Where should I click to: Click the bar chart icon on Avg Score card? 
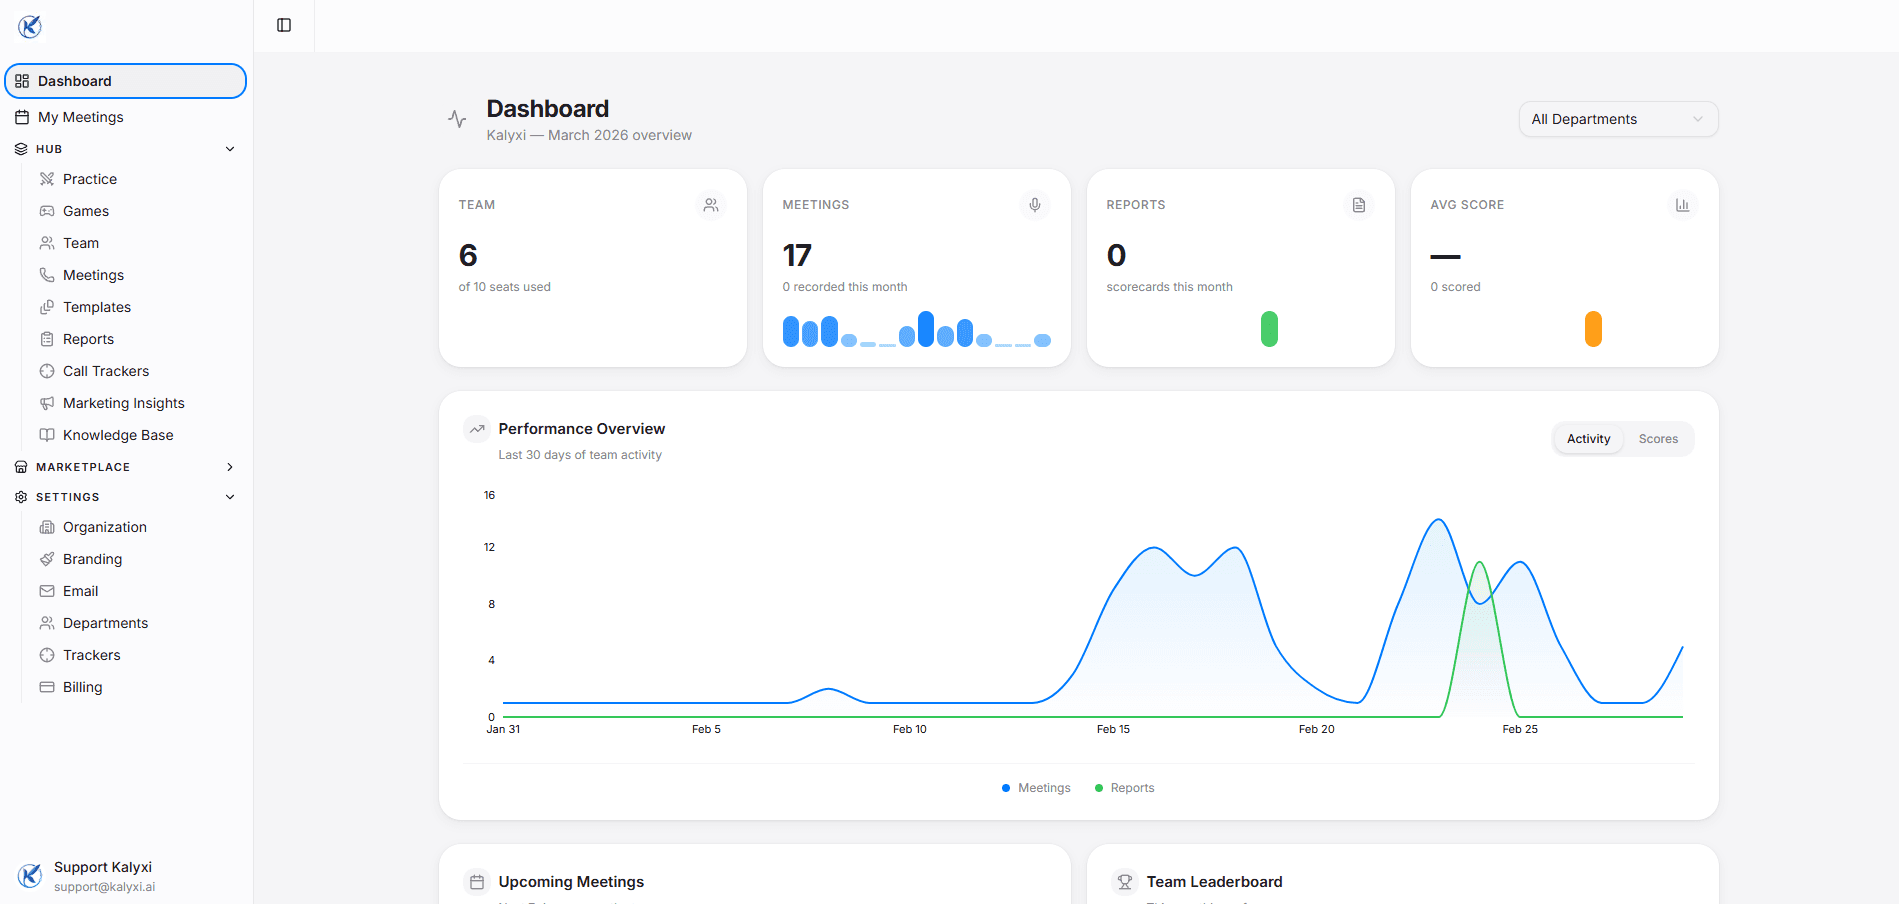(1683, 204)
